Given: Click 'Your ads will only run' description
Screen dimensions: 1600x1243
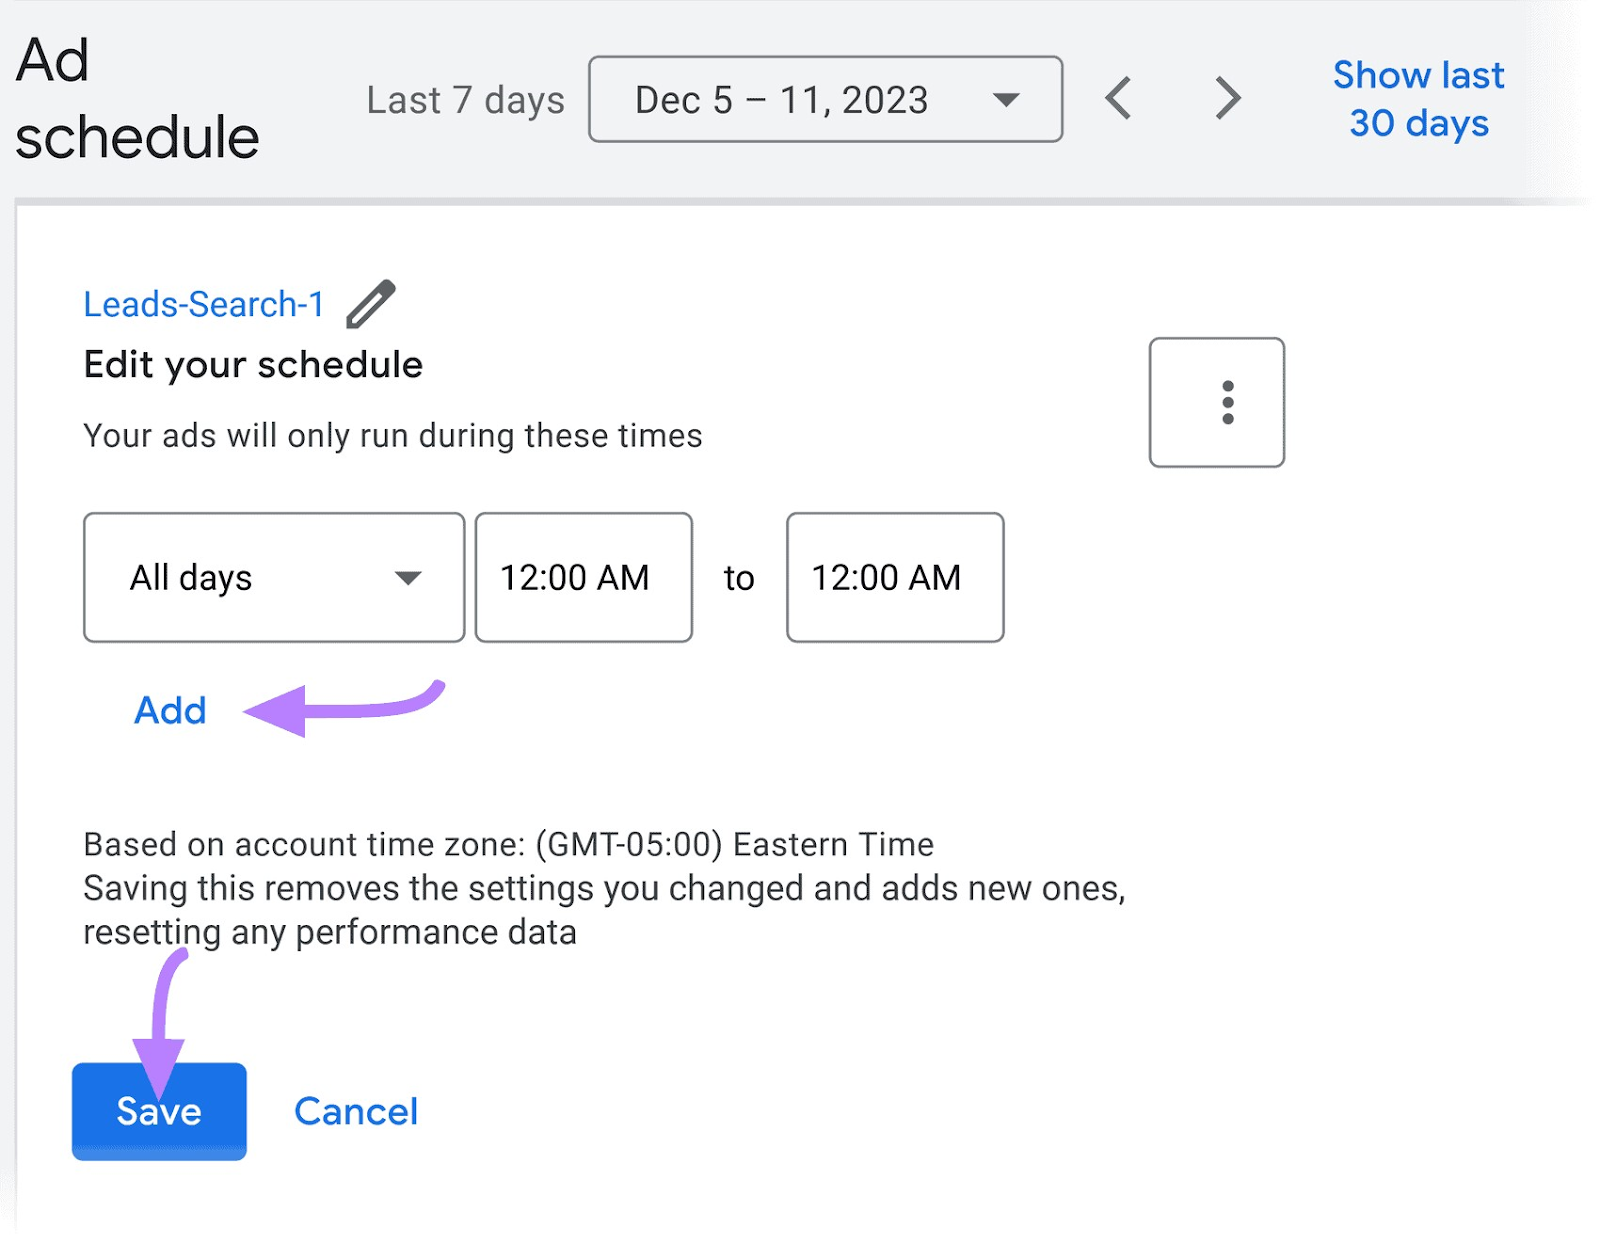Looking at the screenshot, I should [x=392, y=436].
